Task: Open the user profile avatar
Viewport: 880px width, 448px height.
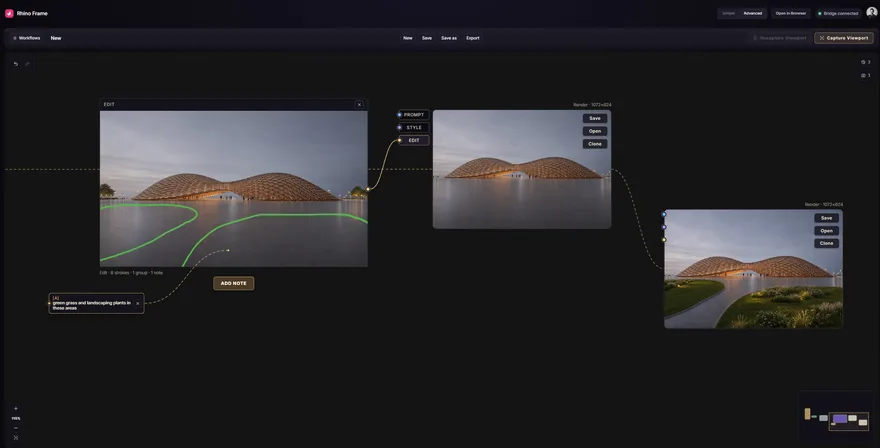Action: [x=872, y=13]
